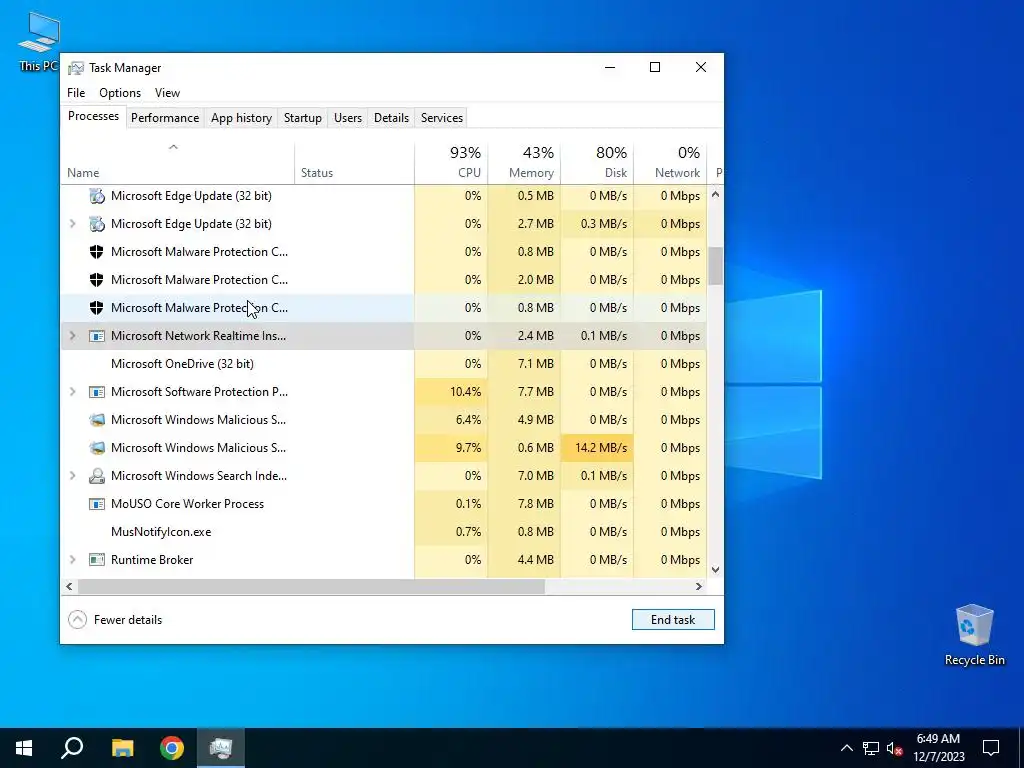Show hidden system tray icons

pos(846,748)
